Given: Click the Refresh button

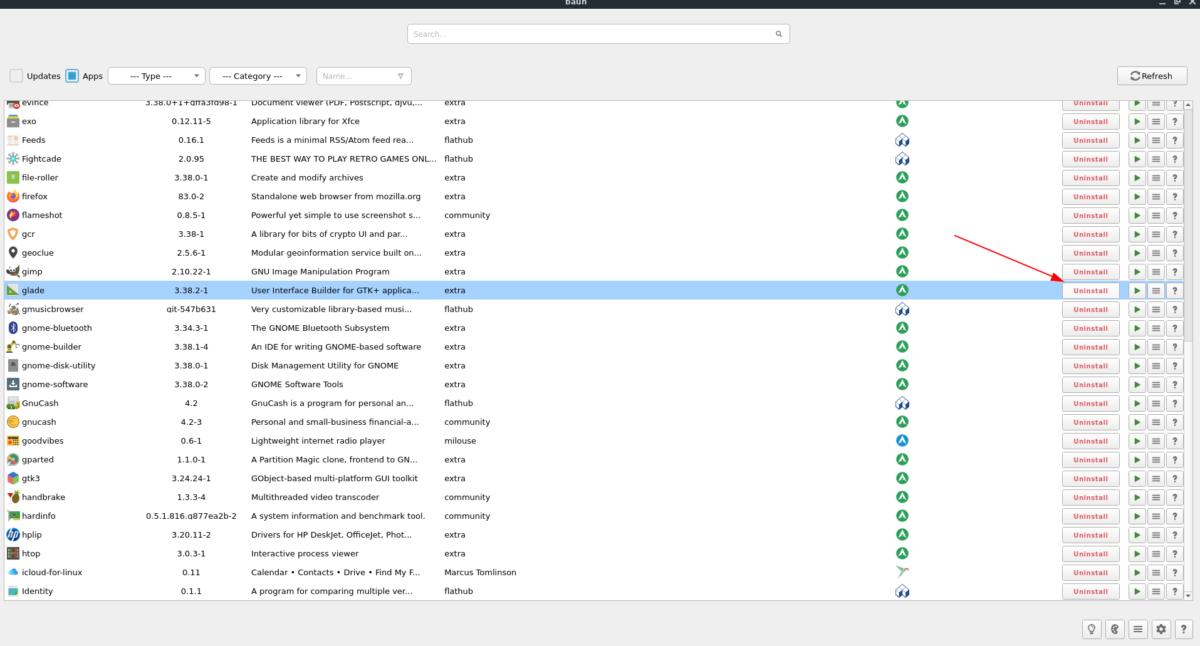Looking at the screenshot, I should pyautogui.click(x=1152, y=76).
